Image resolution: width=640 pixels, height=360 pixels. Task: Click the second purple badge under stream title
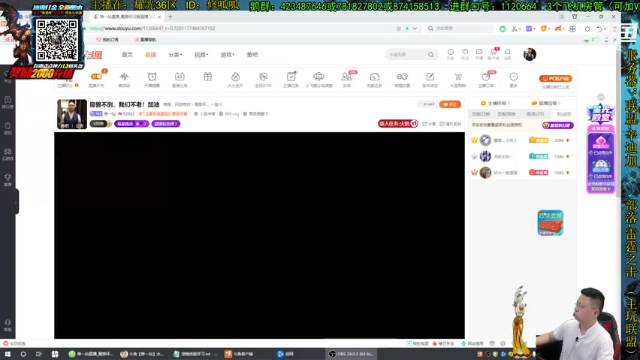point(166,124)
